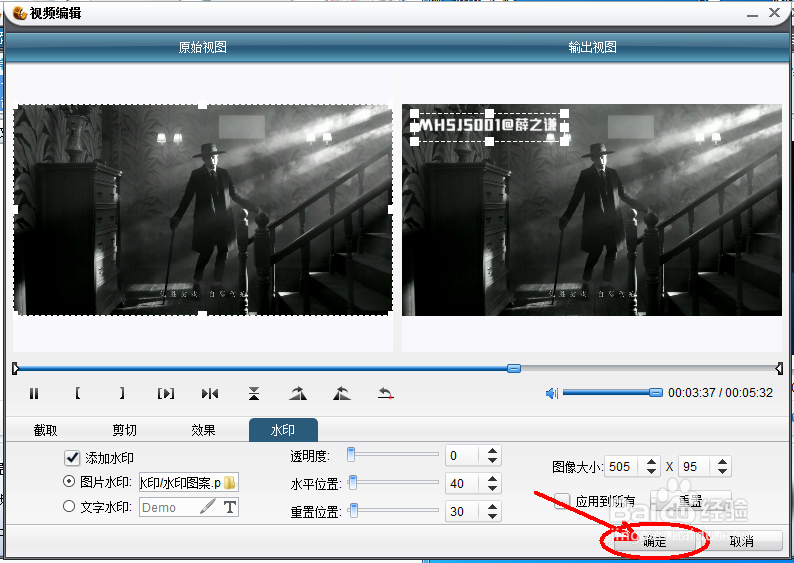Minimize the 视频编辑 window
794x563 pixels.
tap(752, 14)
